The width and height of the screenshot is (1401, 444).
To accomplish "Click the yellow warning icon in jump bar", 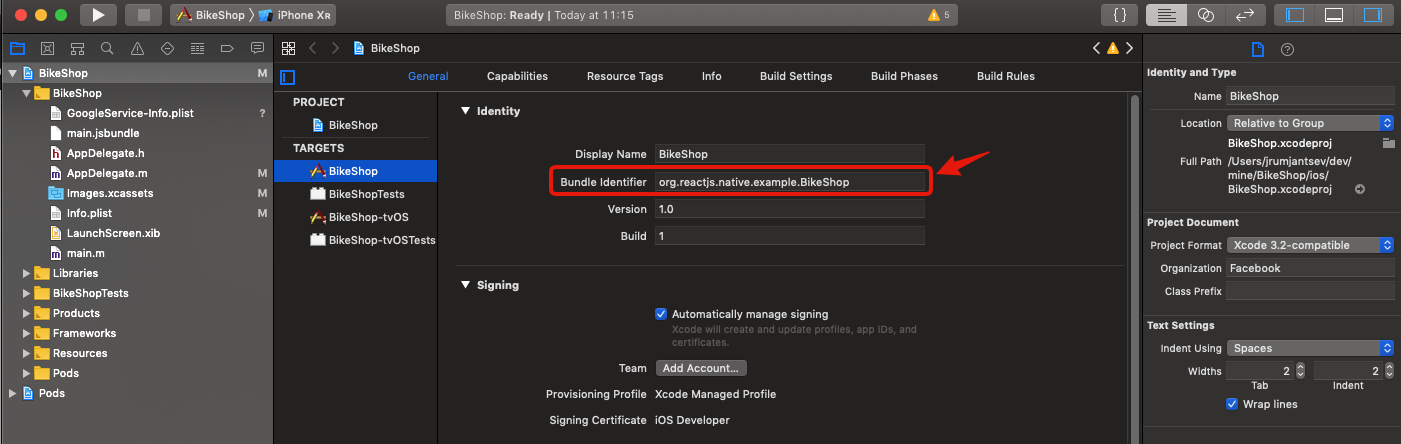I will tap(1112, 48).
